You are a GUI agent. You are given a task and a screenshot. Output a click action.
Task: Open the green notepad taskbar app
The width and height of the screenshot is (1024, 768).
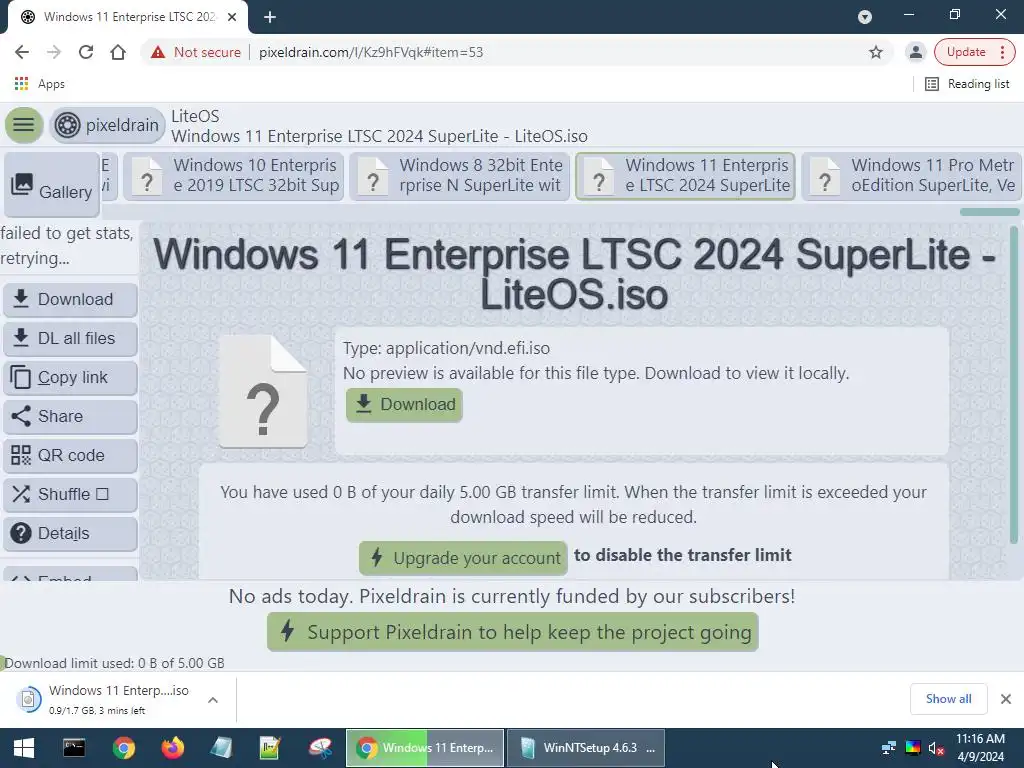pyautogui.click(x=270, y=748)
